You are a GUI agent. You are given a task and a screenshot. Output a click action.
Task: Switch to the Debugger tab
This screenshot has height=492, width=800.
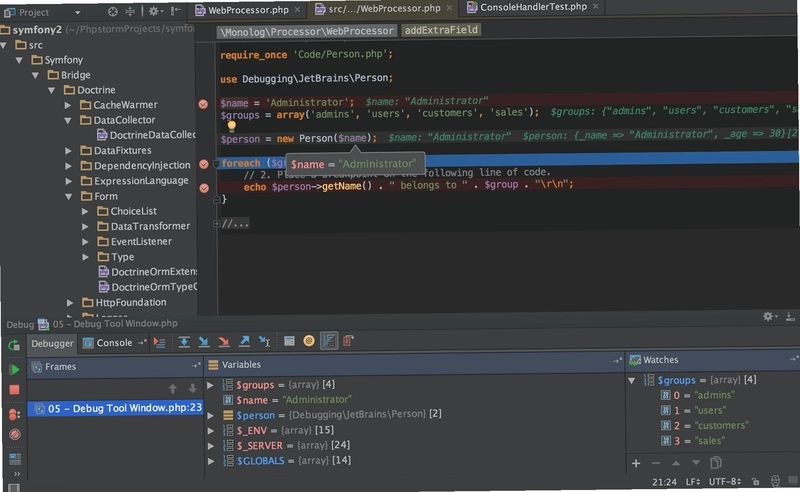(52, 343)
